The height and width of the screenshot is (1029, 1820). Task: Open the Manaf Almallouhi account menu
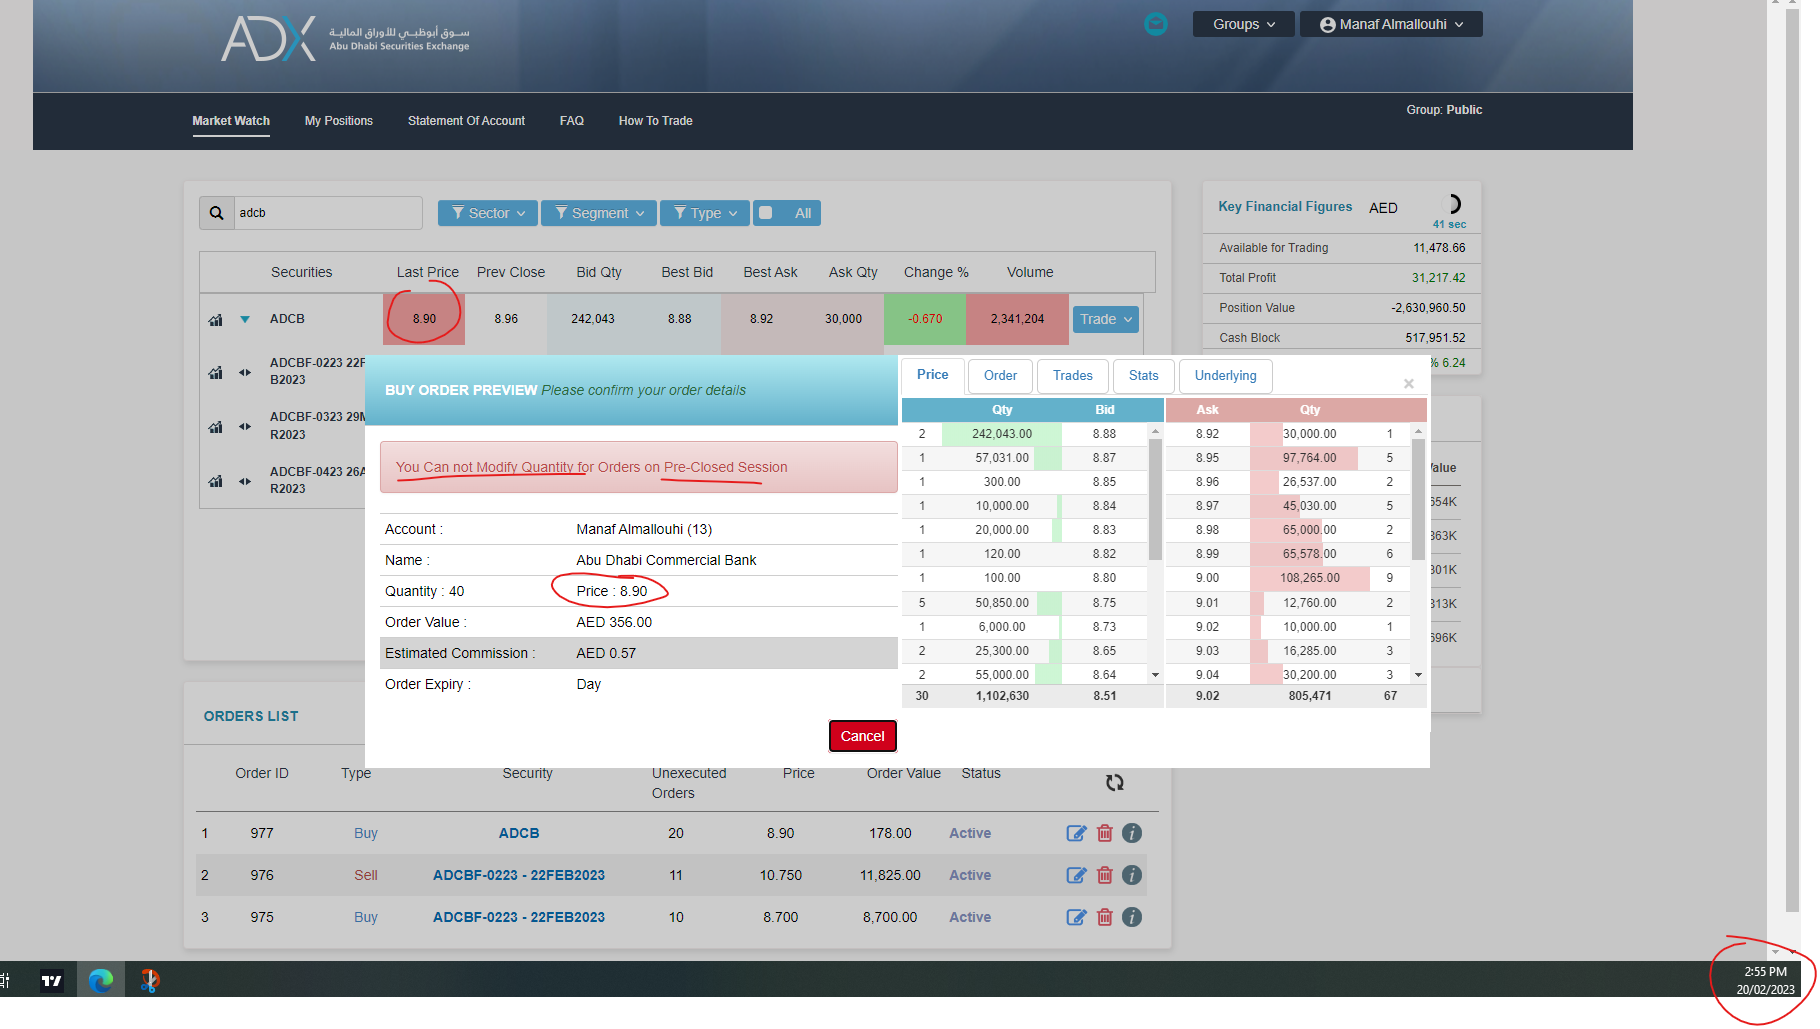[x=1390, y=23]
